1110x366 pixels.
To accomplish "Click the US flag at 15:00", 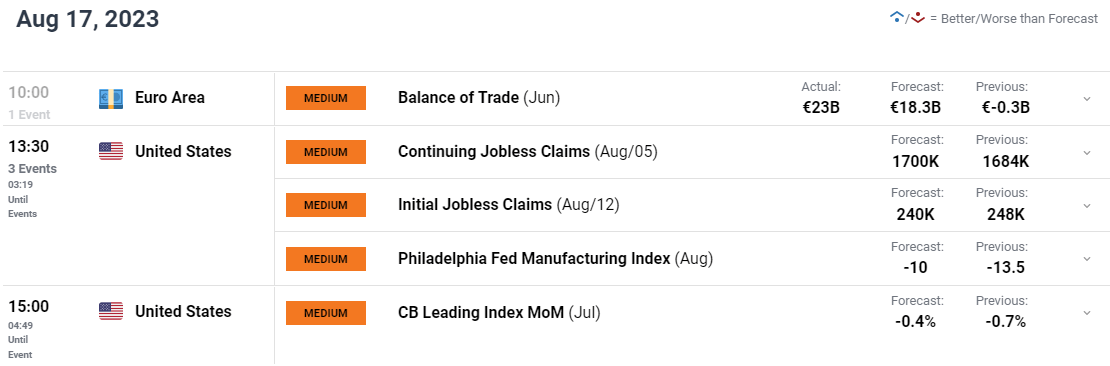I will tap(111, 311).
